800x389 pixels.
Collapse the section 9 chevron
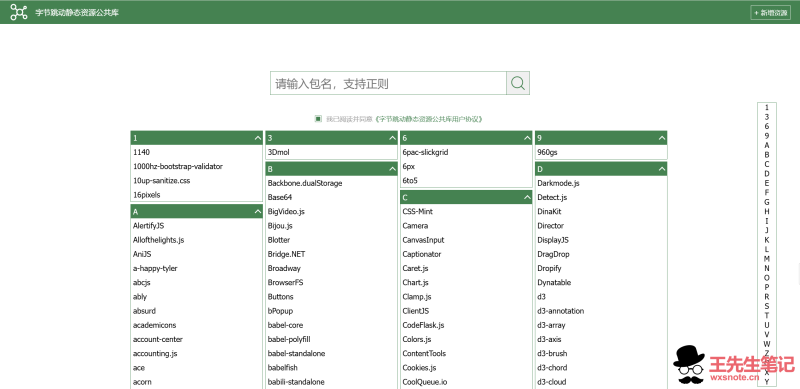pyautogui.click(x=662, y=138)
